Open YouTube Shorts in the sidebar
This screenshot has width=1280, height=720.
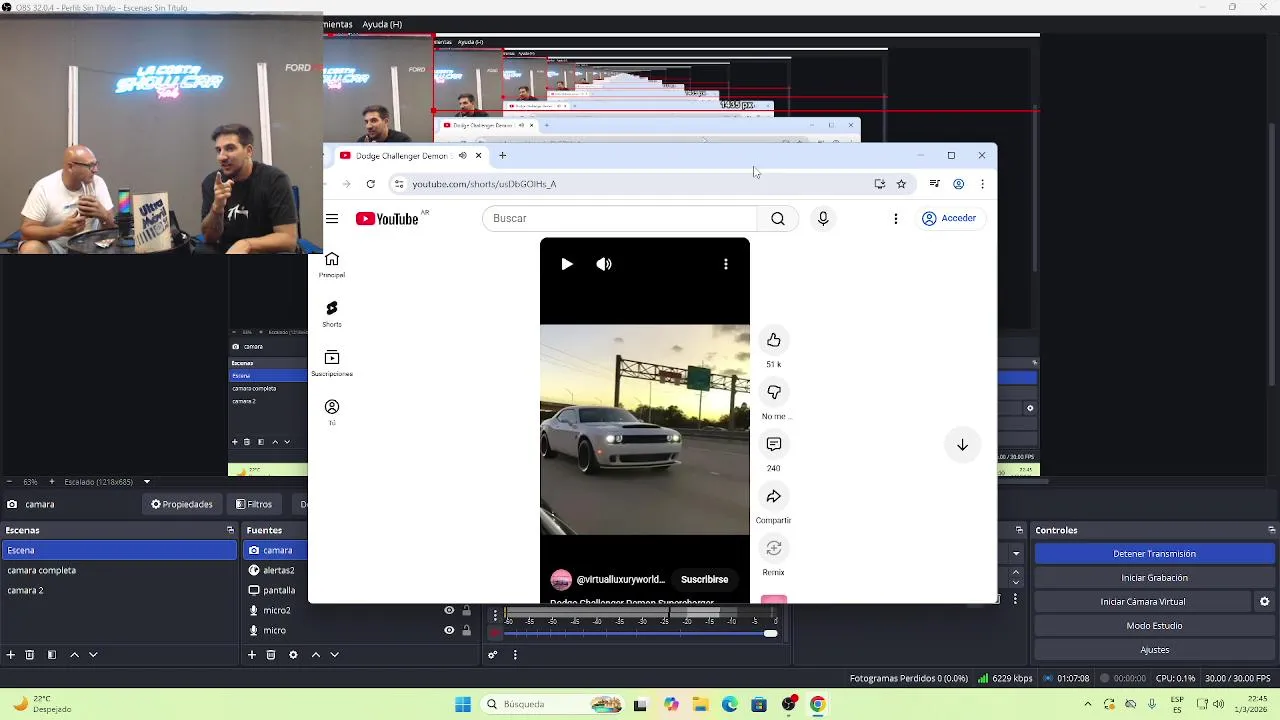[332, 313]
